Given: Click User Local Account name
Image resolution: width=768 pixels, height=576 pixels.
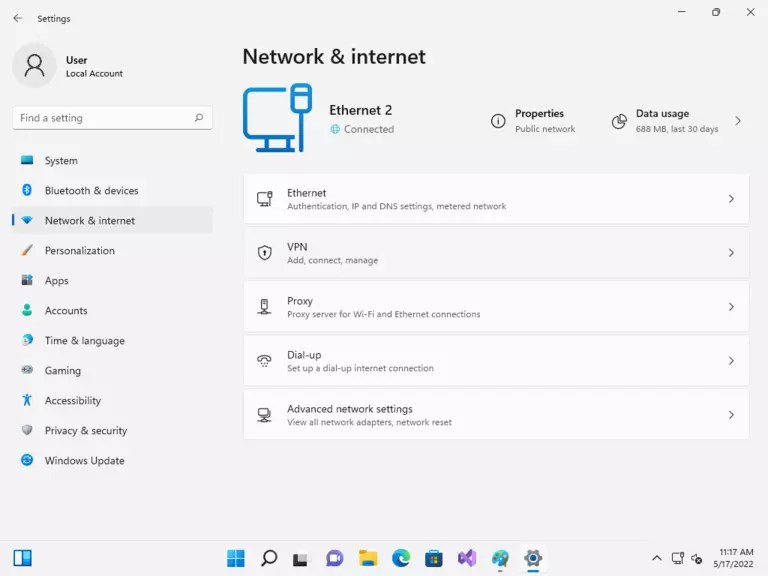Looking at the screenshot, I should pyautogui.click(x=94, y=66).
